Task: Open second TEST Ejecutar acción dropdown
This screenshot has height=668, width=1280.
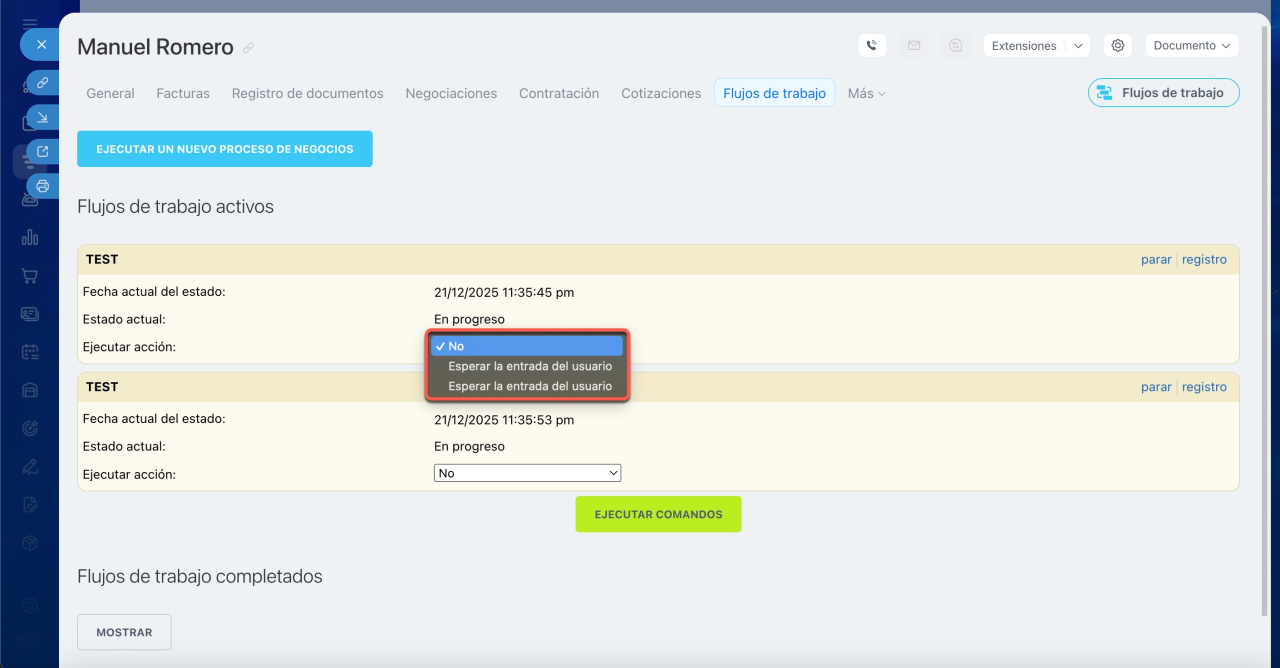Action: 527,473
